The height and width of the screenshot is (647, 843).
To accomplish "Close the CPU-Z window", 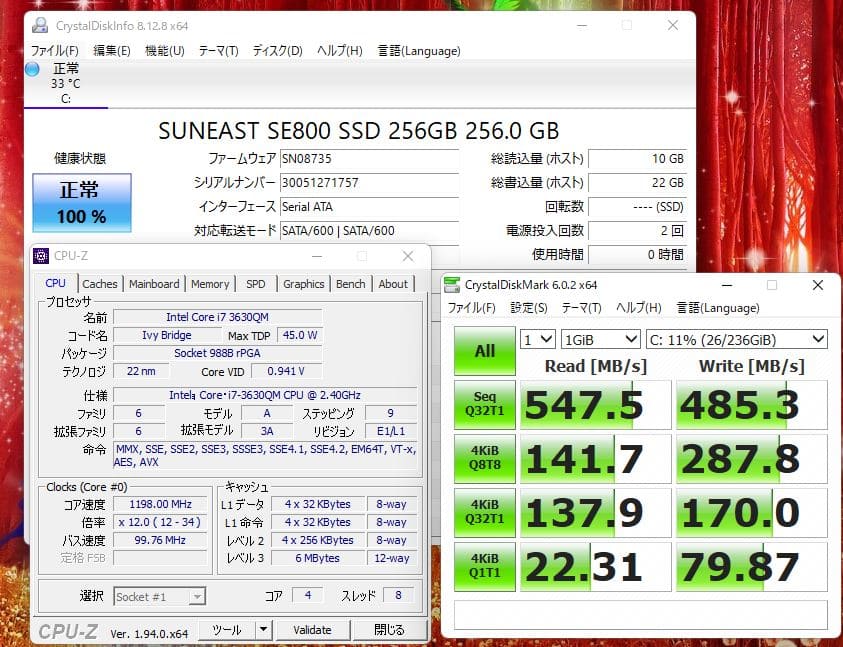I will tap(408, 256).
